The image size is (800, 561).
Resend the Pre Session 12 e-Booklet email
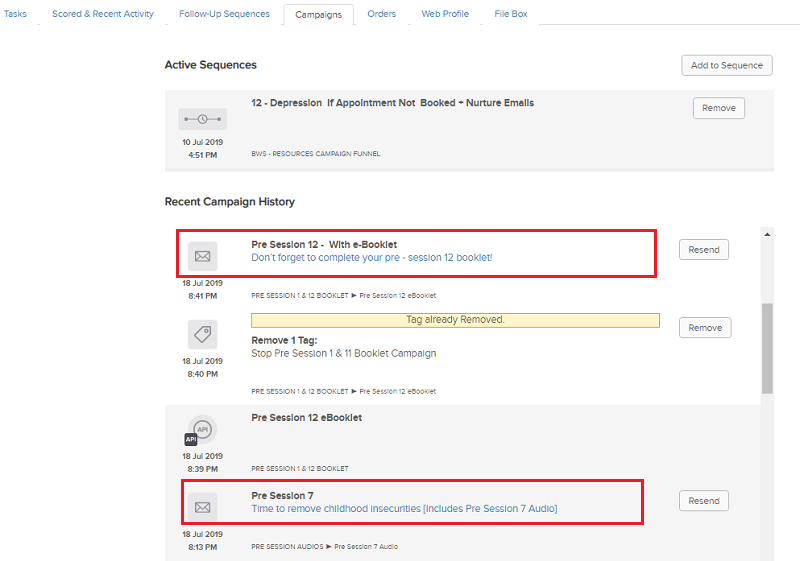[703, 250]
